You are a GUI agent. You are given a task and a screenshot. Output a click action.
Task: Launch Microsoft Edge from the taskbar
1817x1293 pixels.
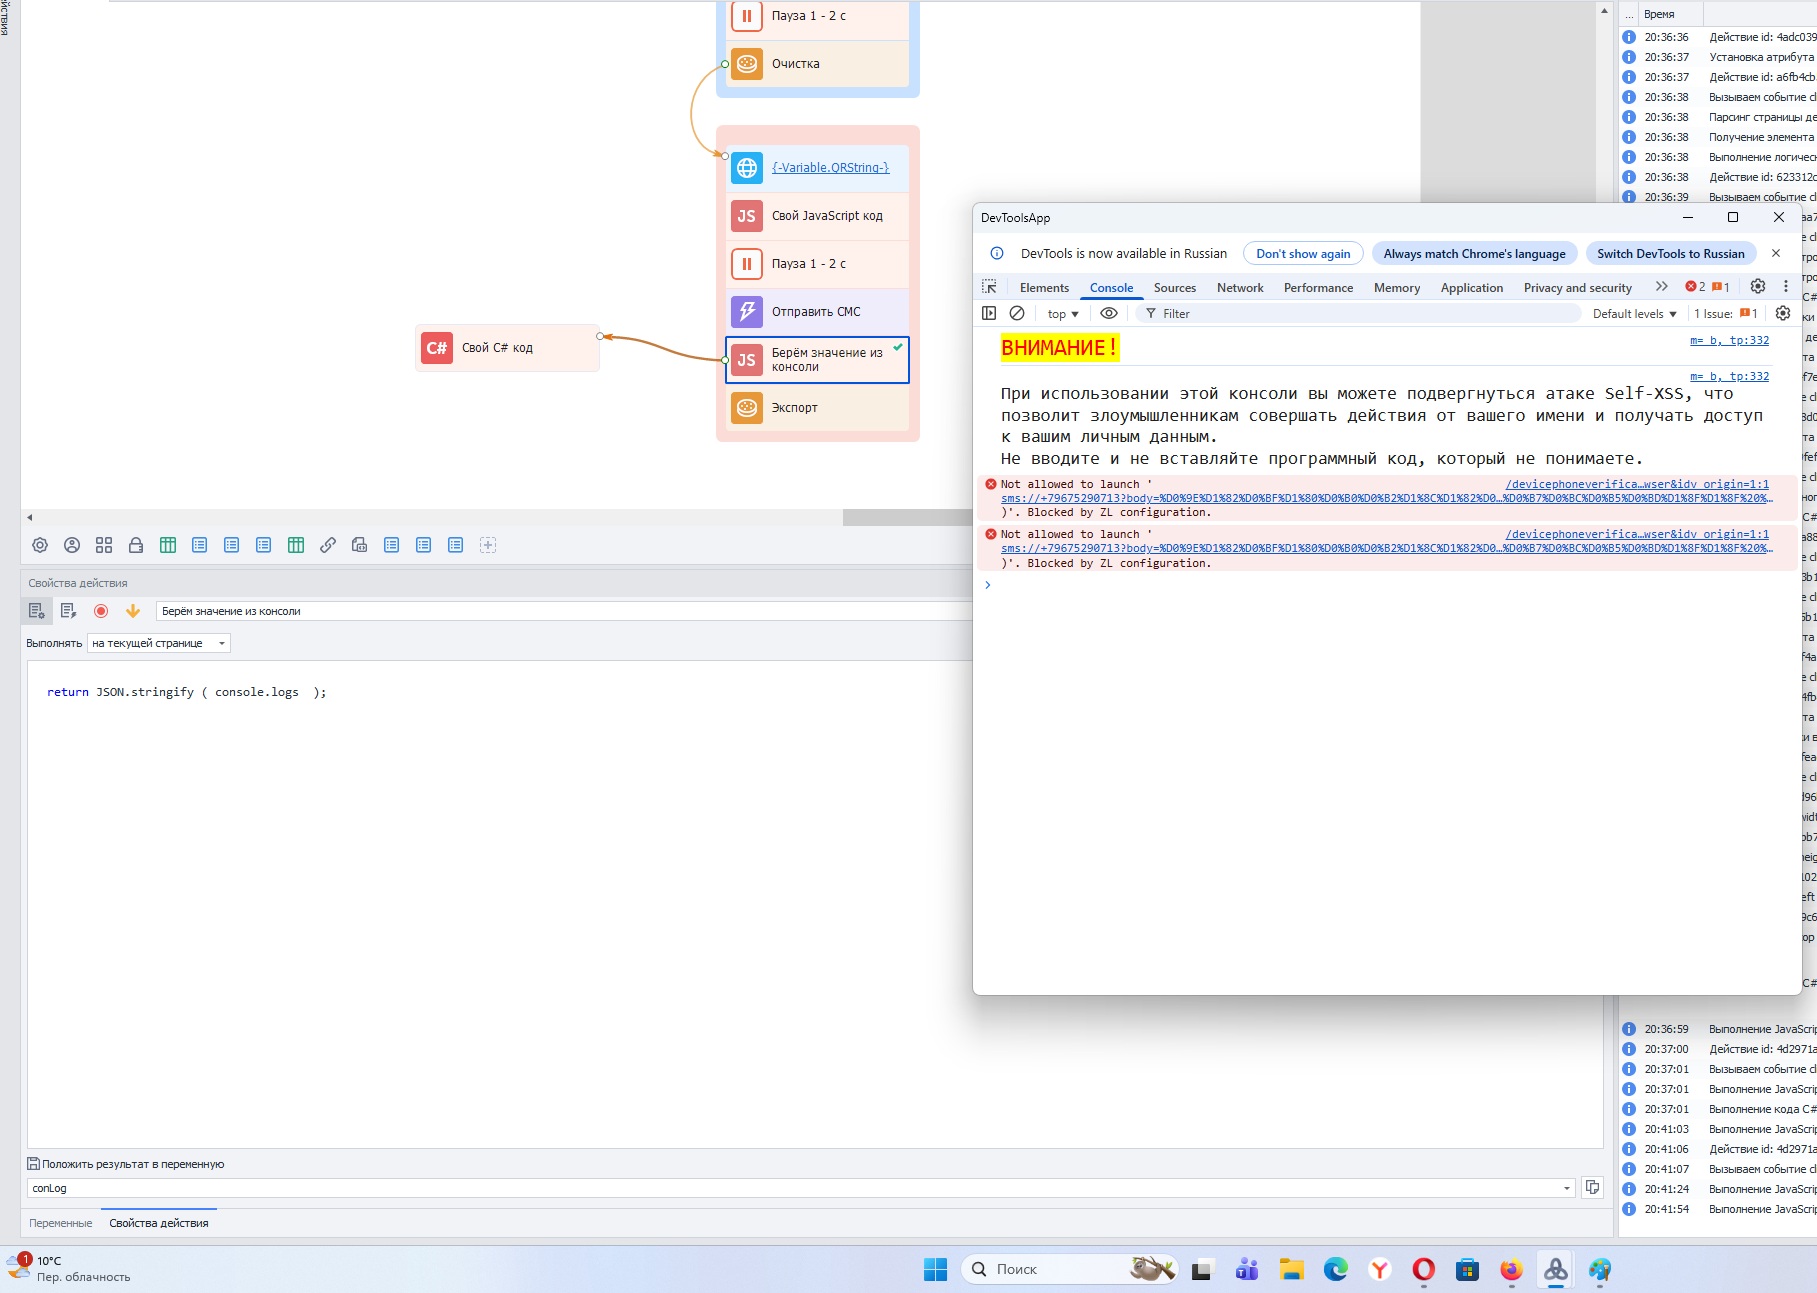pos(1336,1269)
